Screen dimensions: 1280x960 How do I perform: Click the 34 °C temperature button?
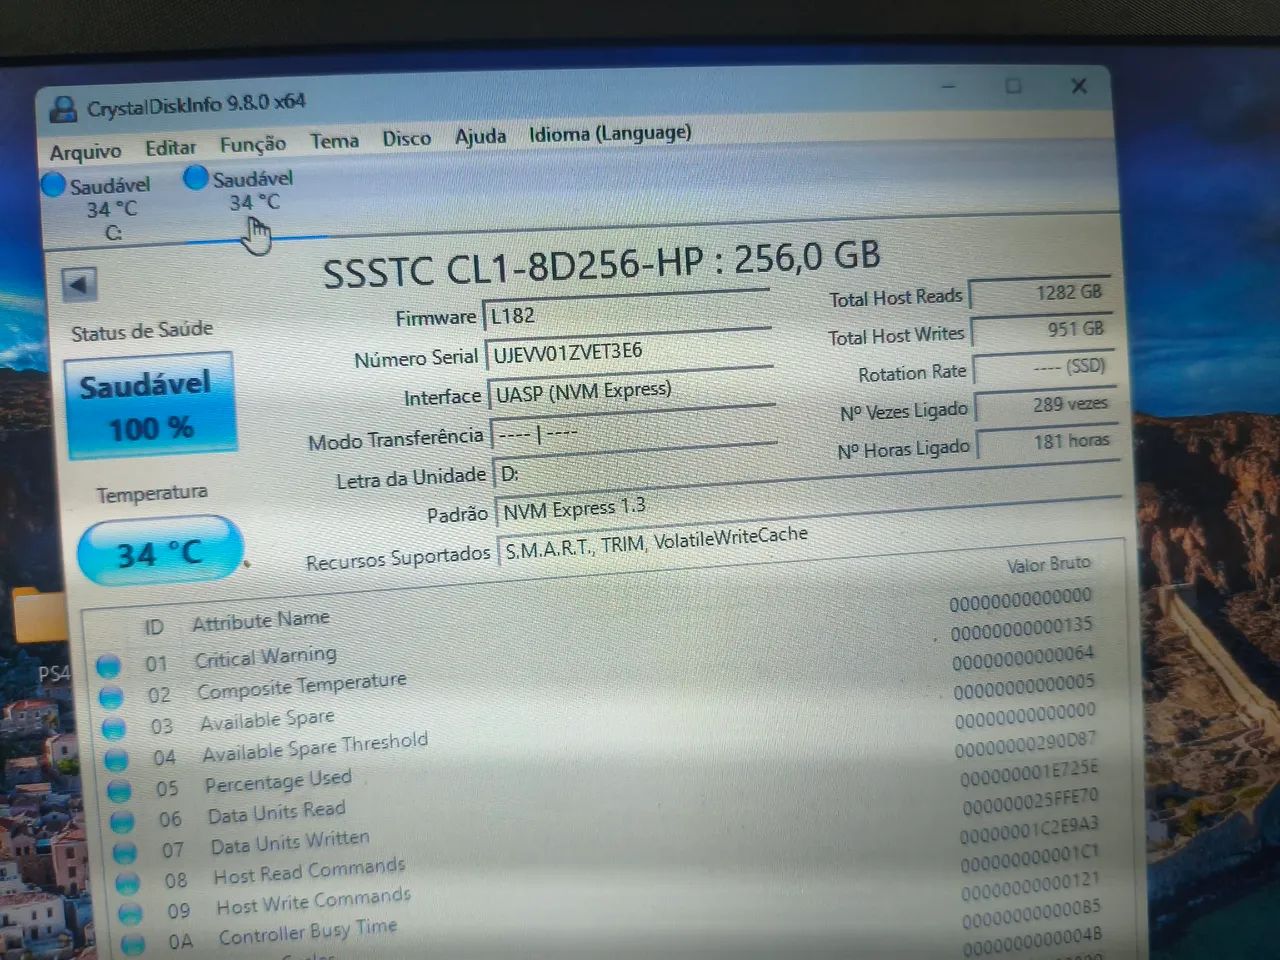160,551
